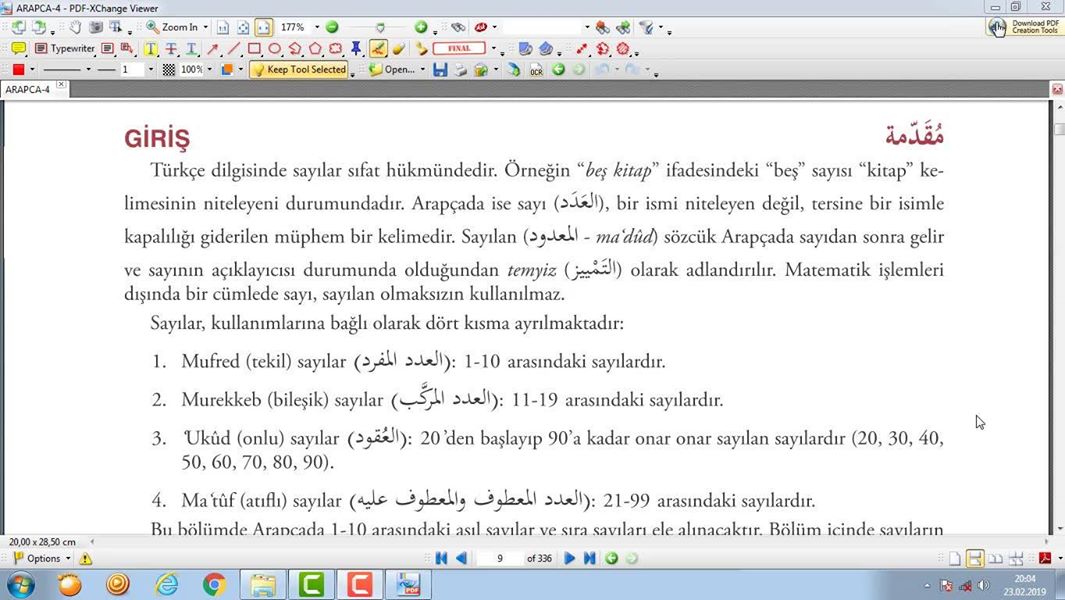Open Windows Start menu
Viewport: 1065px width, 600px height.
pos(20,584)
